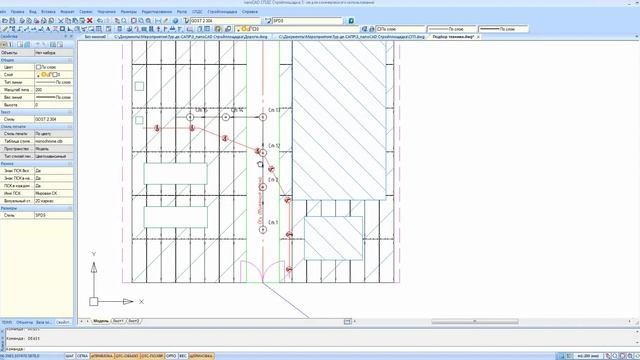
Task: Open the lineweight 'По слою' dropdown in toolbar
Action: pos(504,29)
